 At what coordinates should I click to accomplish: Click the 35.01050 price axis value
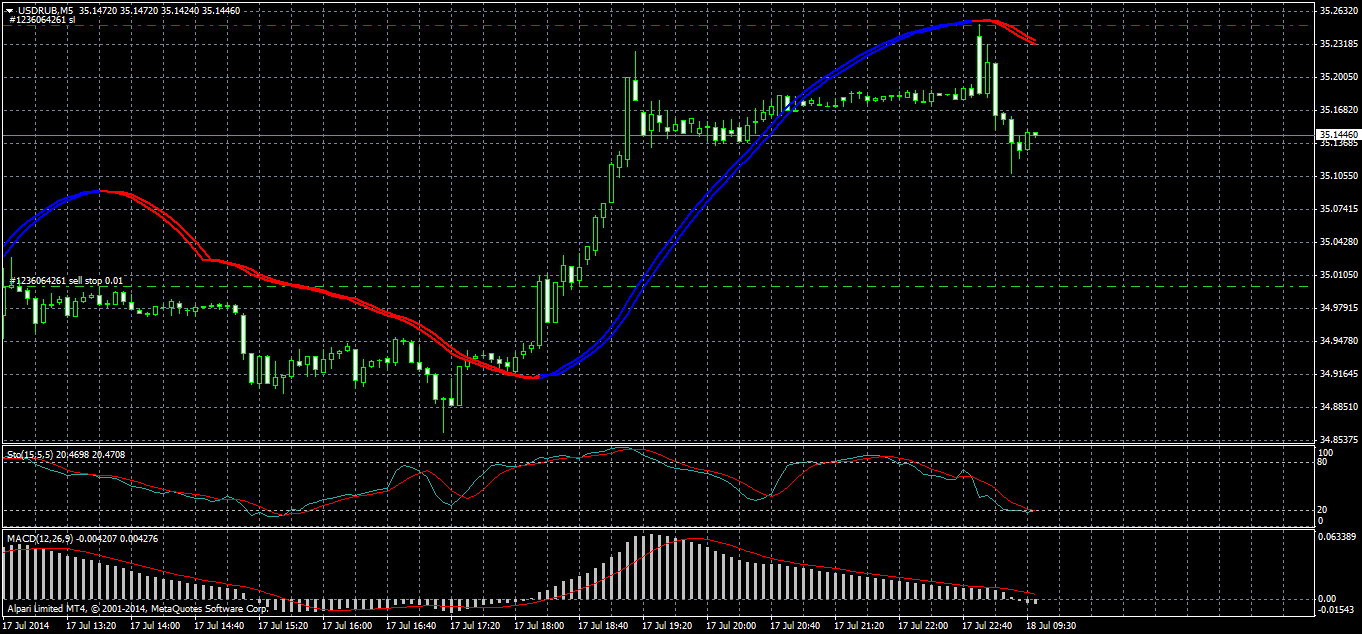[1337, 274]
